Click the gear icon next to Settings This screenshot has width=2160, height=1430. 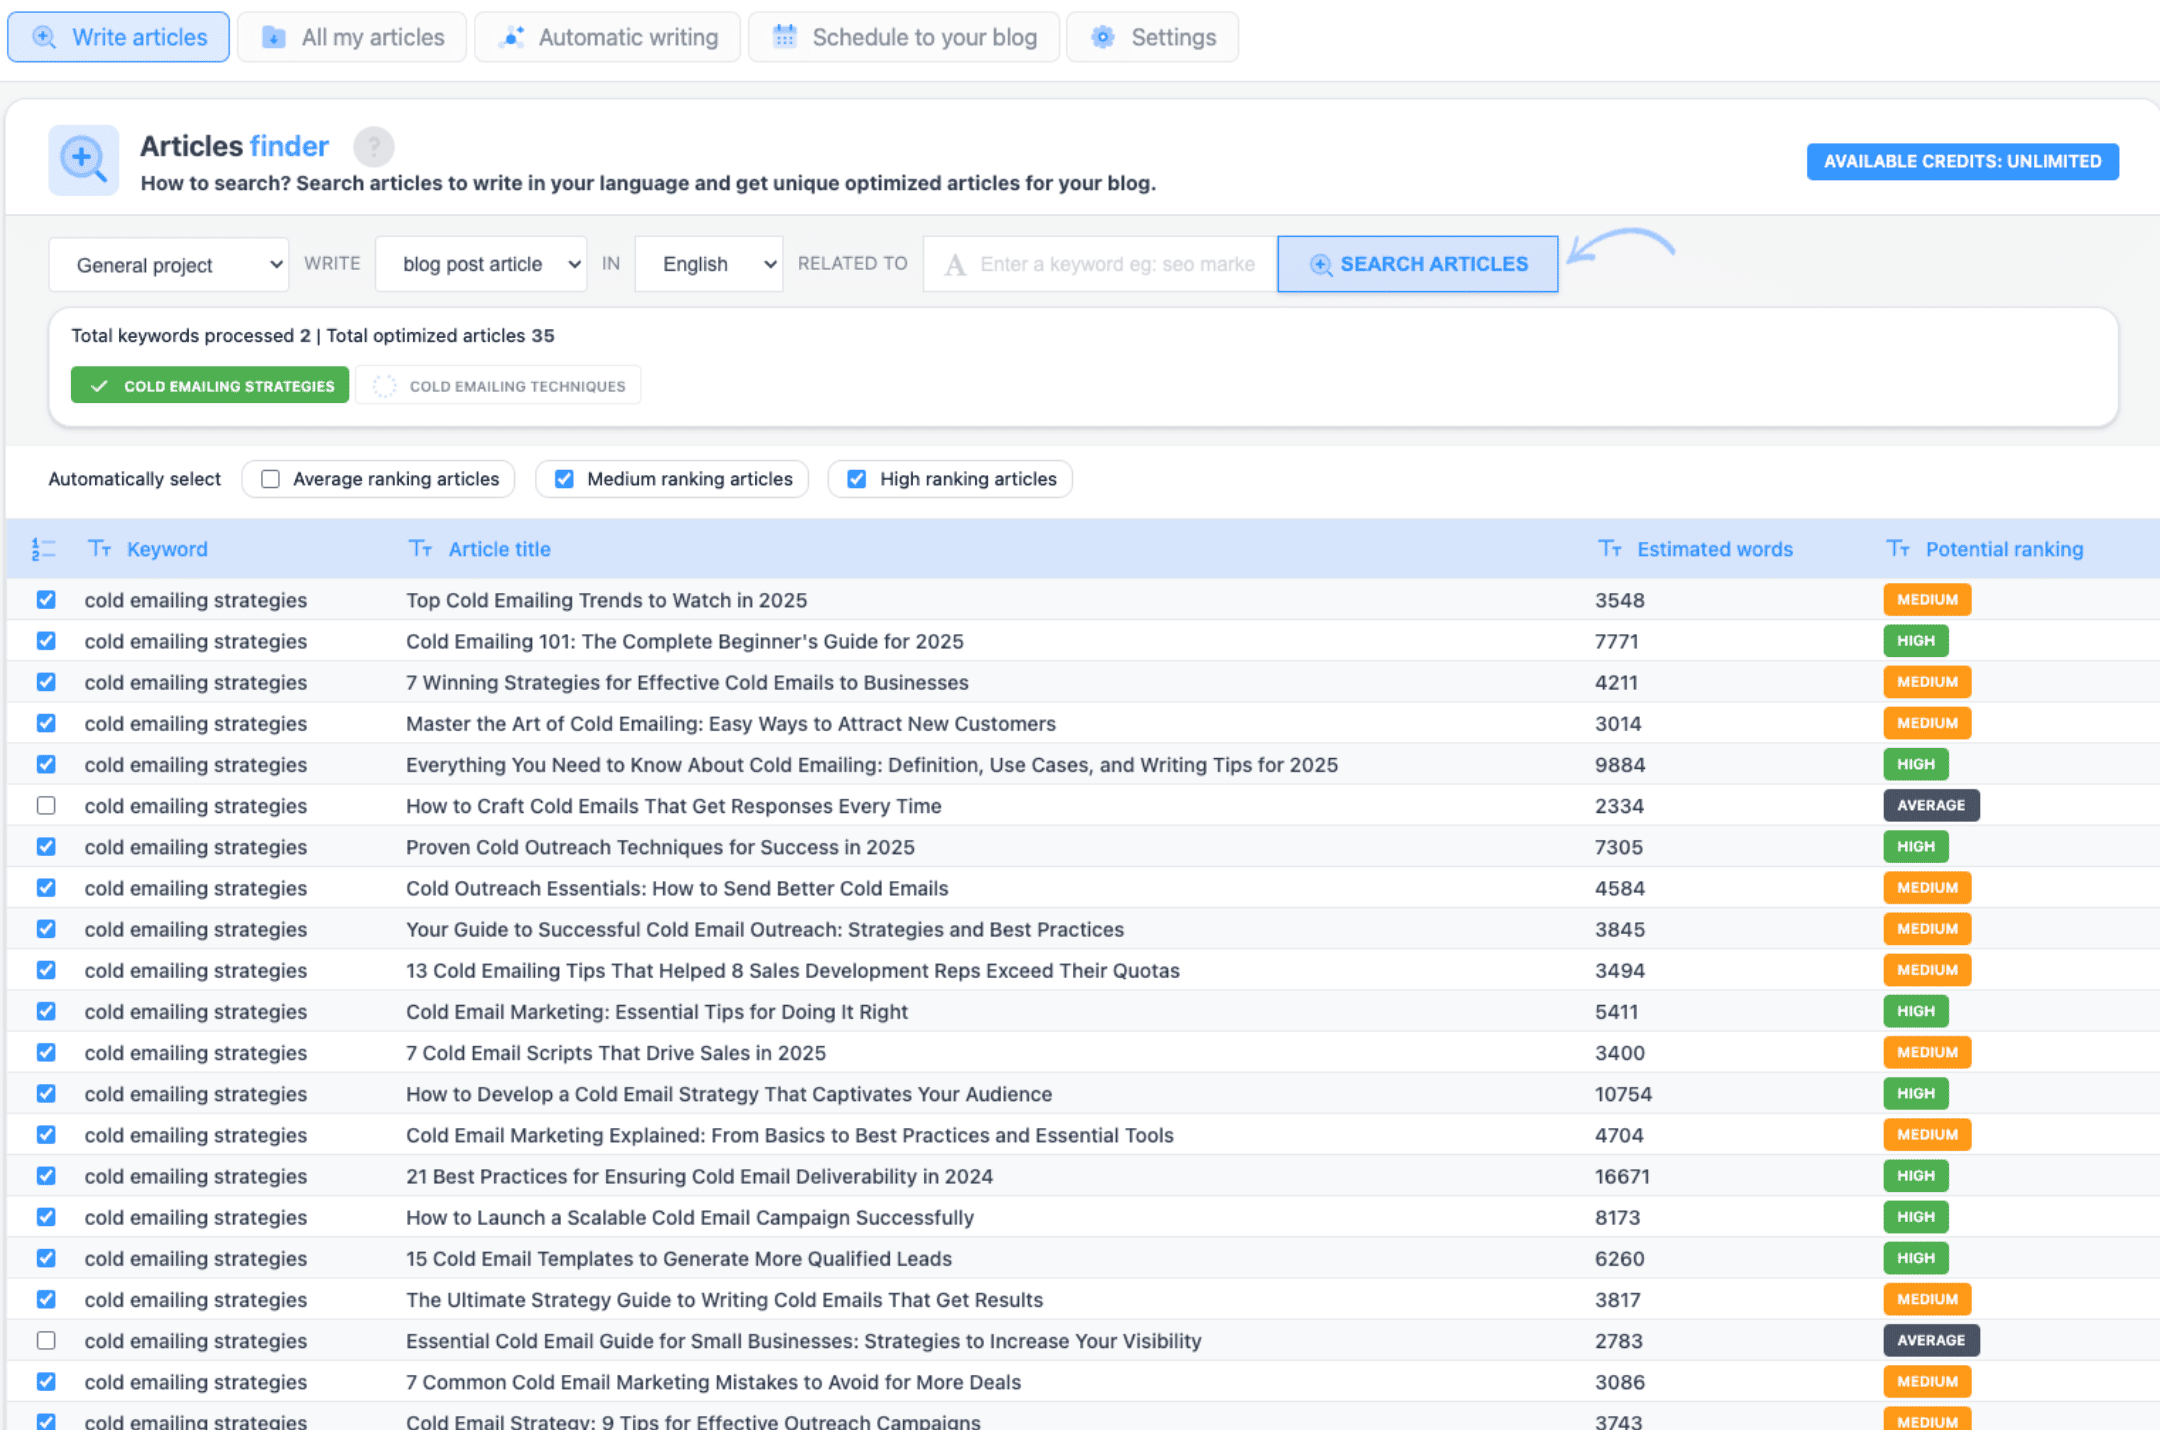(1102, 36)
